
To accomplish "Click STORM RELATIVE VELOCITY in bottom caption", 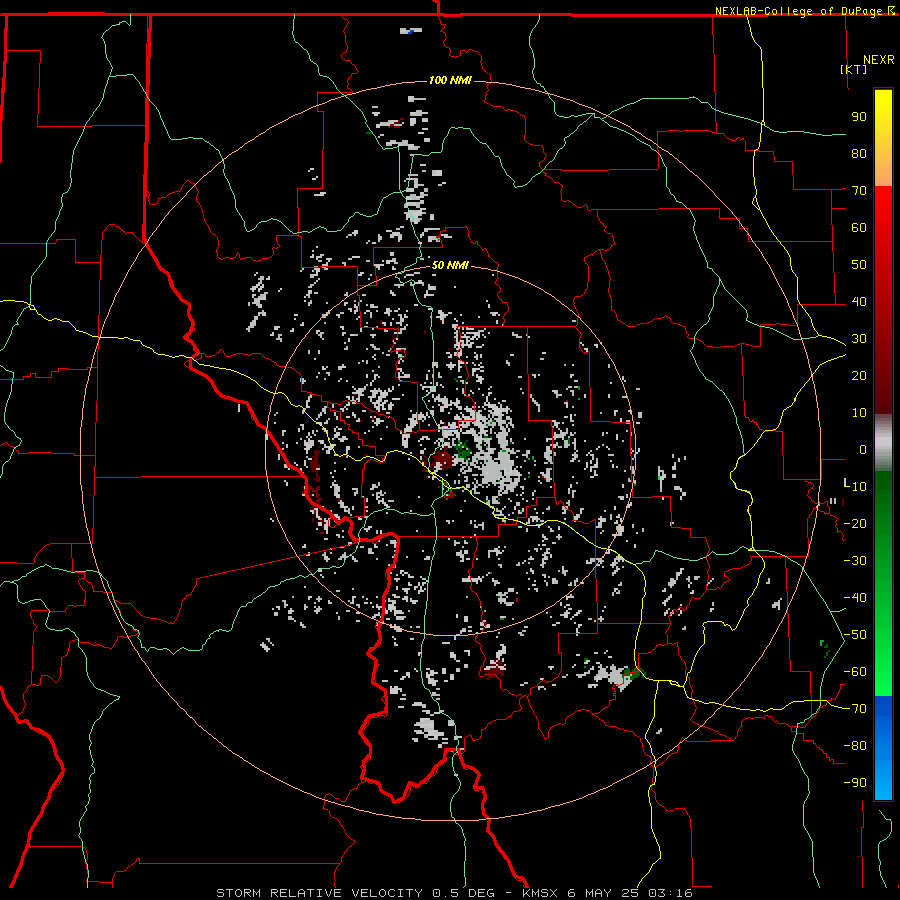I will tap(319, 893).
